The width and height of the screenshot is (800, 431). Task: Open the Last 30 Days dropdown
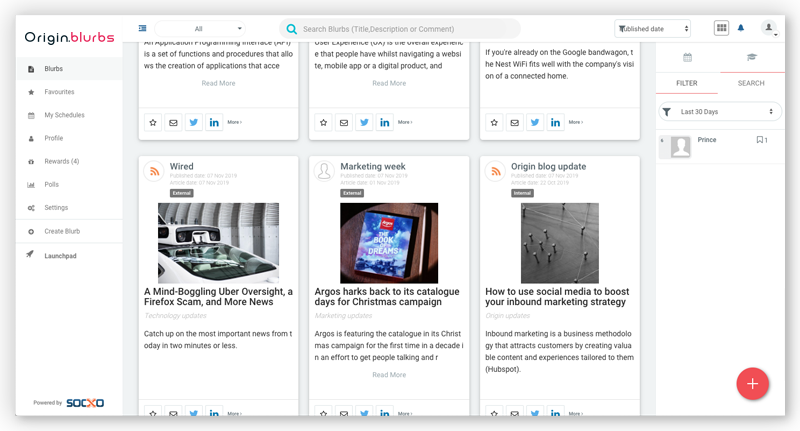[720, 112]
